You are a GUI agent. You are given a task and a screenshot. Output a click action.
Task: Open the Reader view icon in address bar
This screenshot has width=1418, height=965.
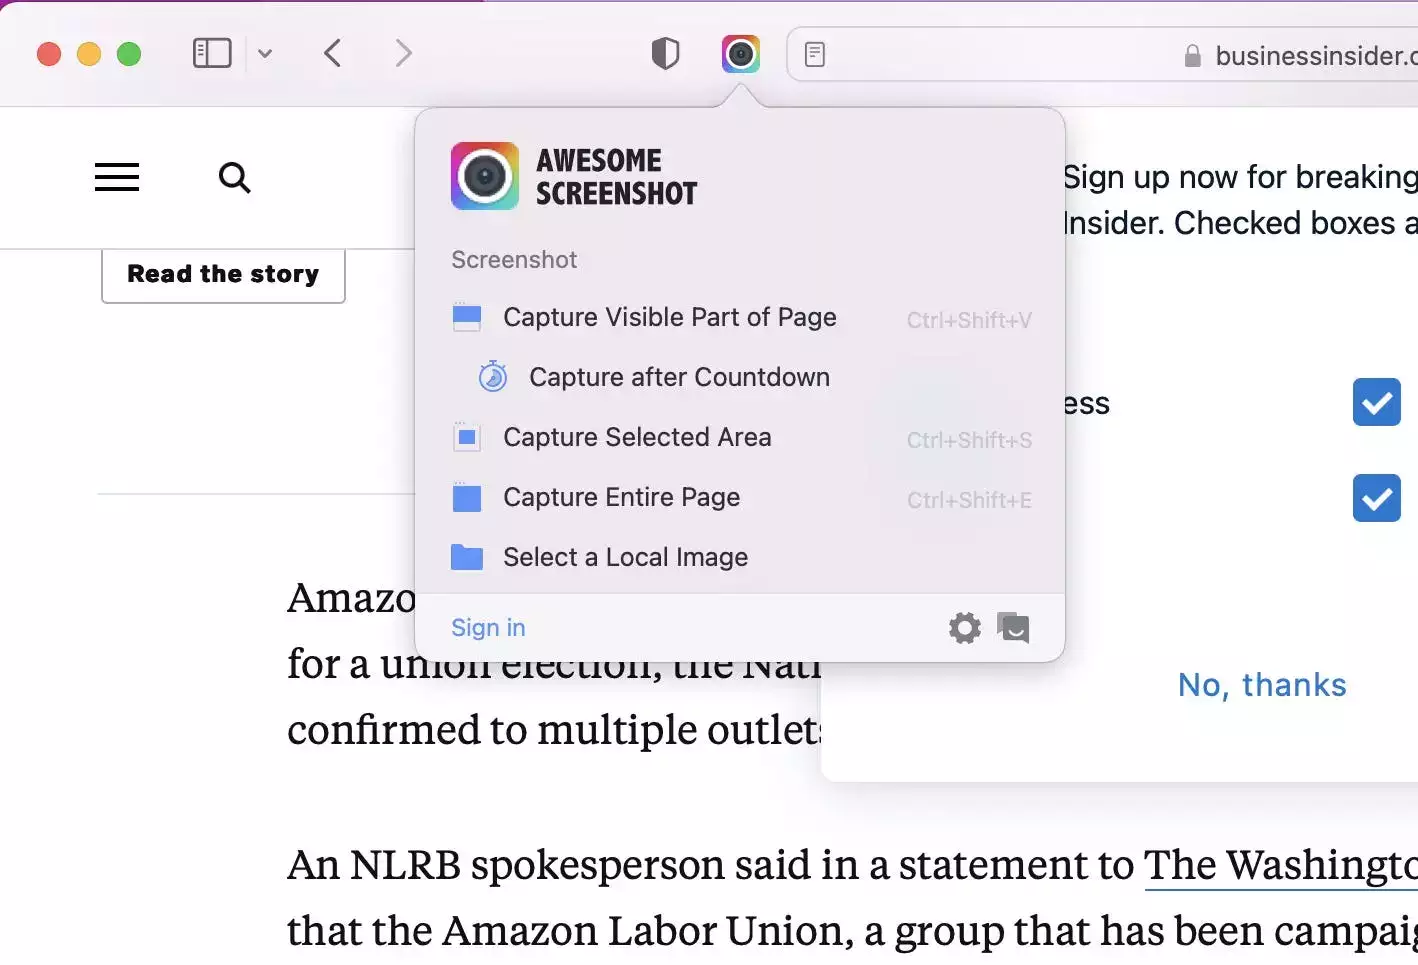[x=815, y=55]
